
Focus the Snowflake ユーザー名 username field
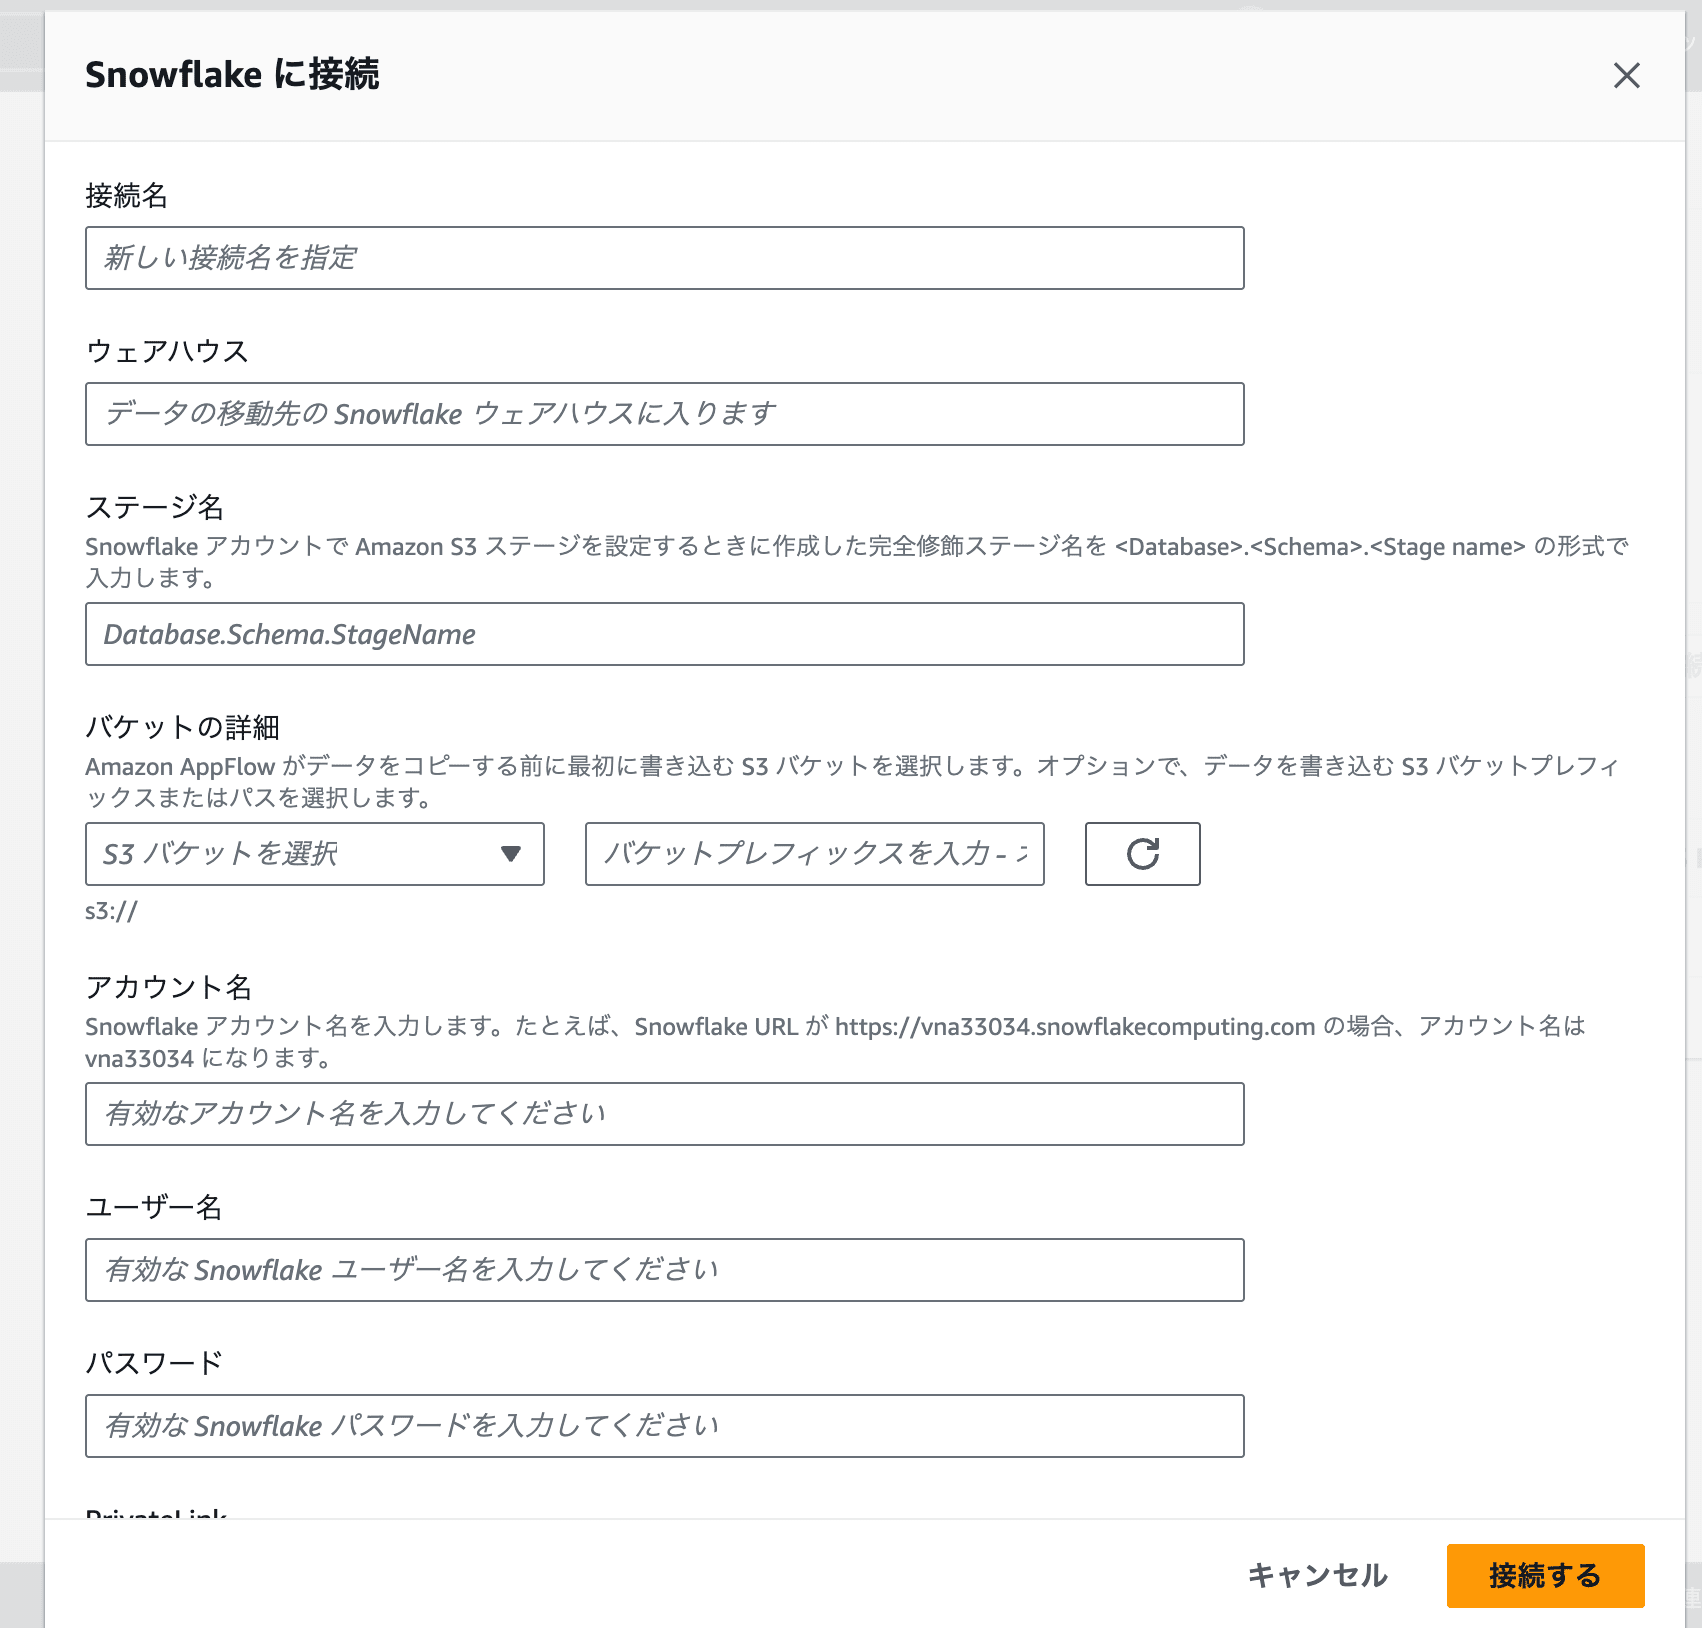[x=665, y=1270]
